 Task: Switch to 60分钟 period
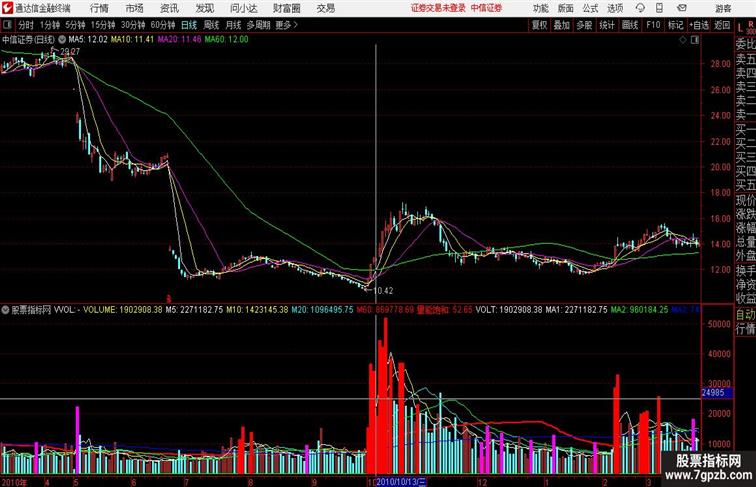pyautogui.click(x=163, y=25)
